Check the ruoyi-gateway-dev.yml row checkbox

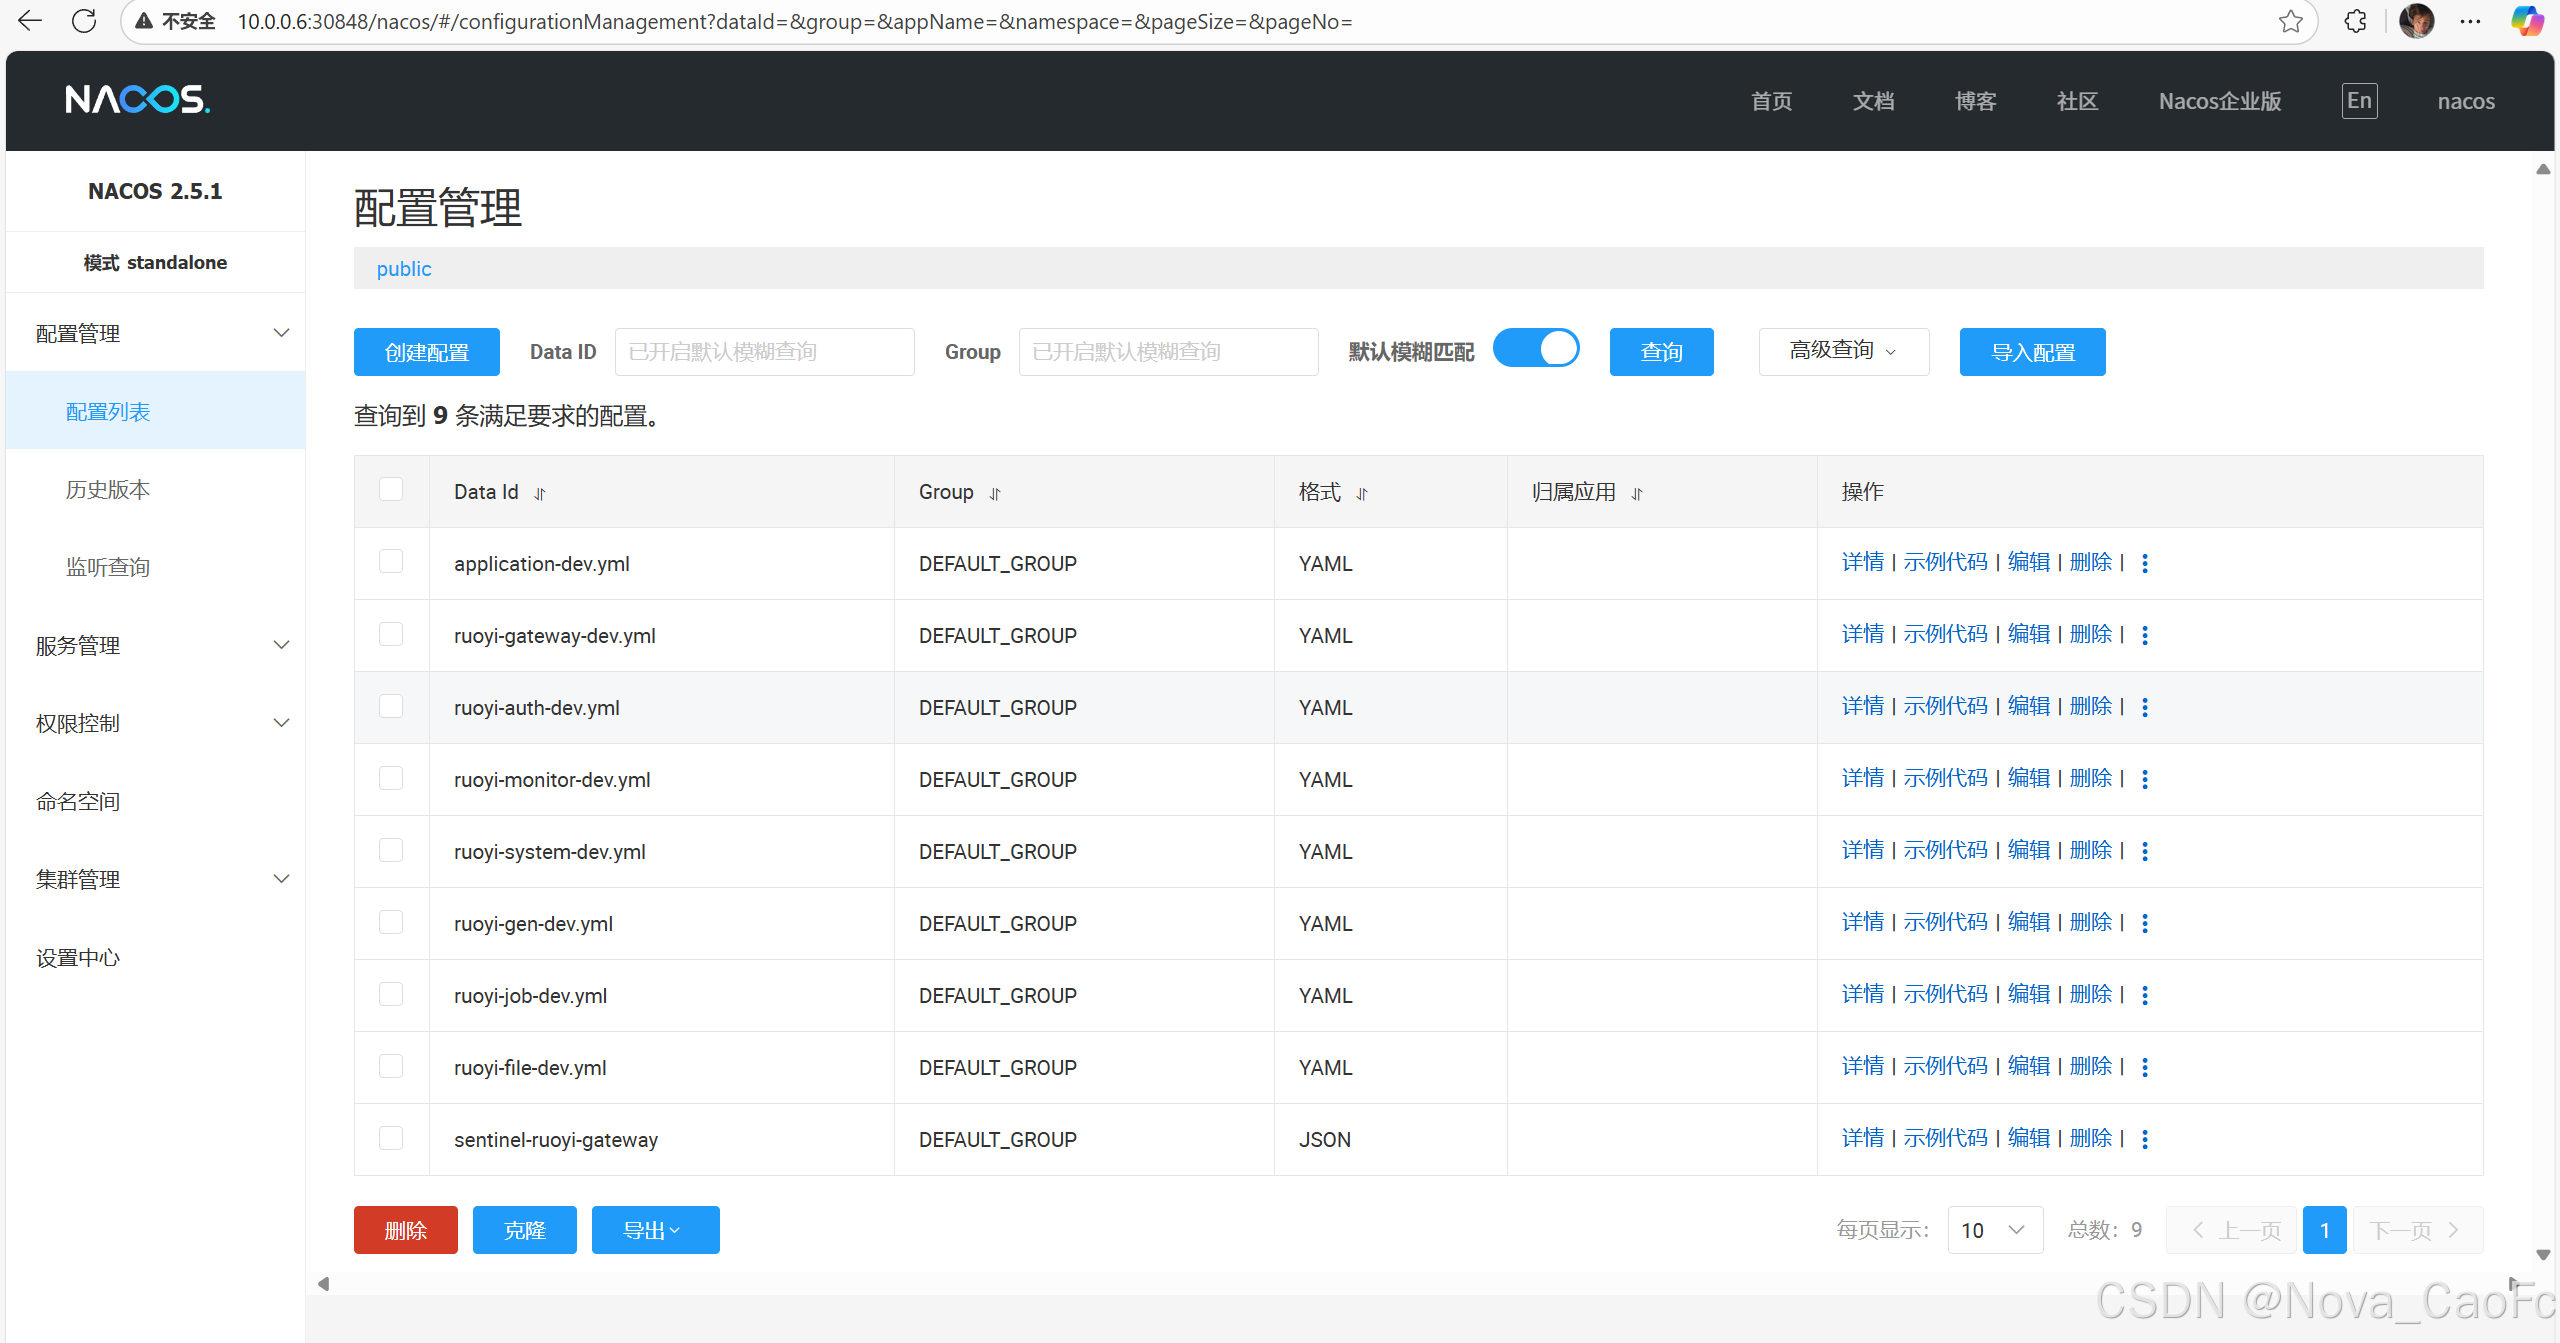point(391,634)
